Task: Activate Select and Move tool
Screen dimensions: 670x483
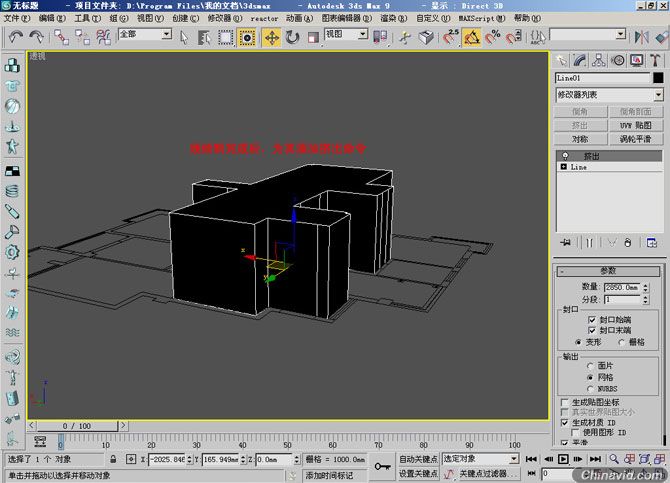Action: tap(271, 37)
